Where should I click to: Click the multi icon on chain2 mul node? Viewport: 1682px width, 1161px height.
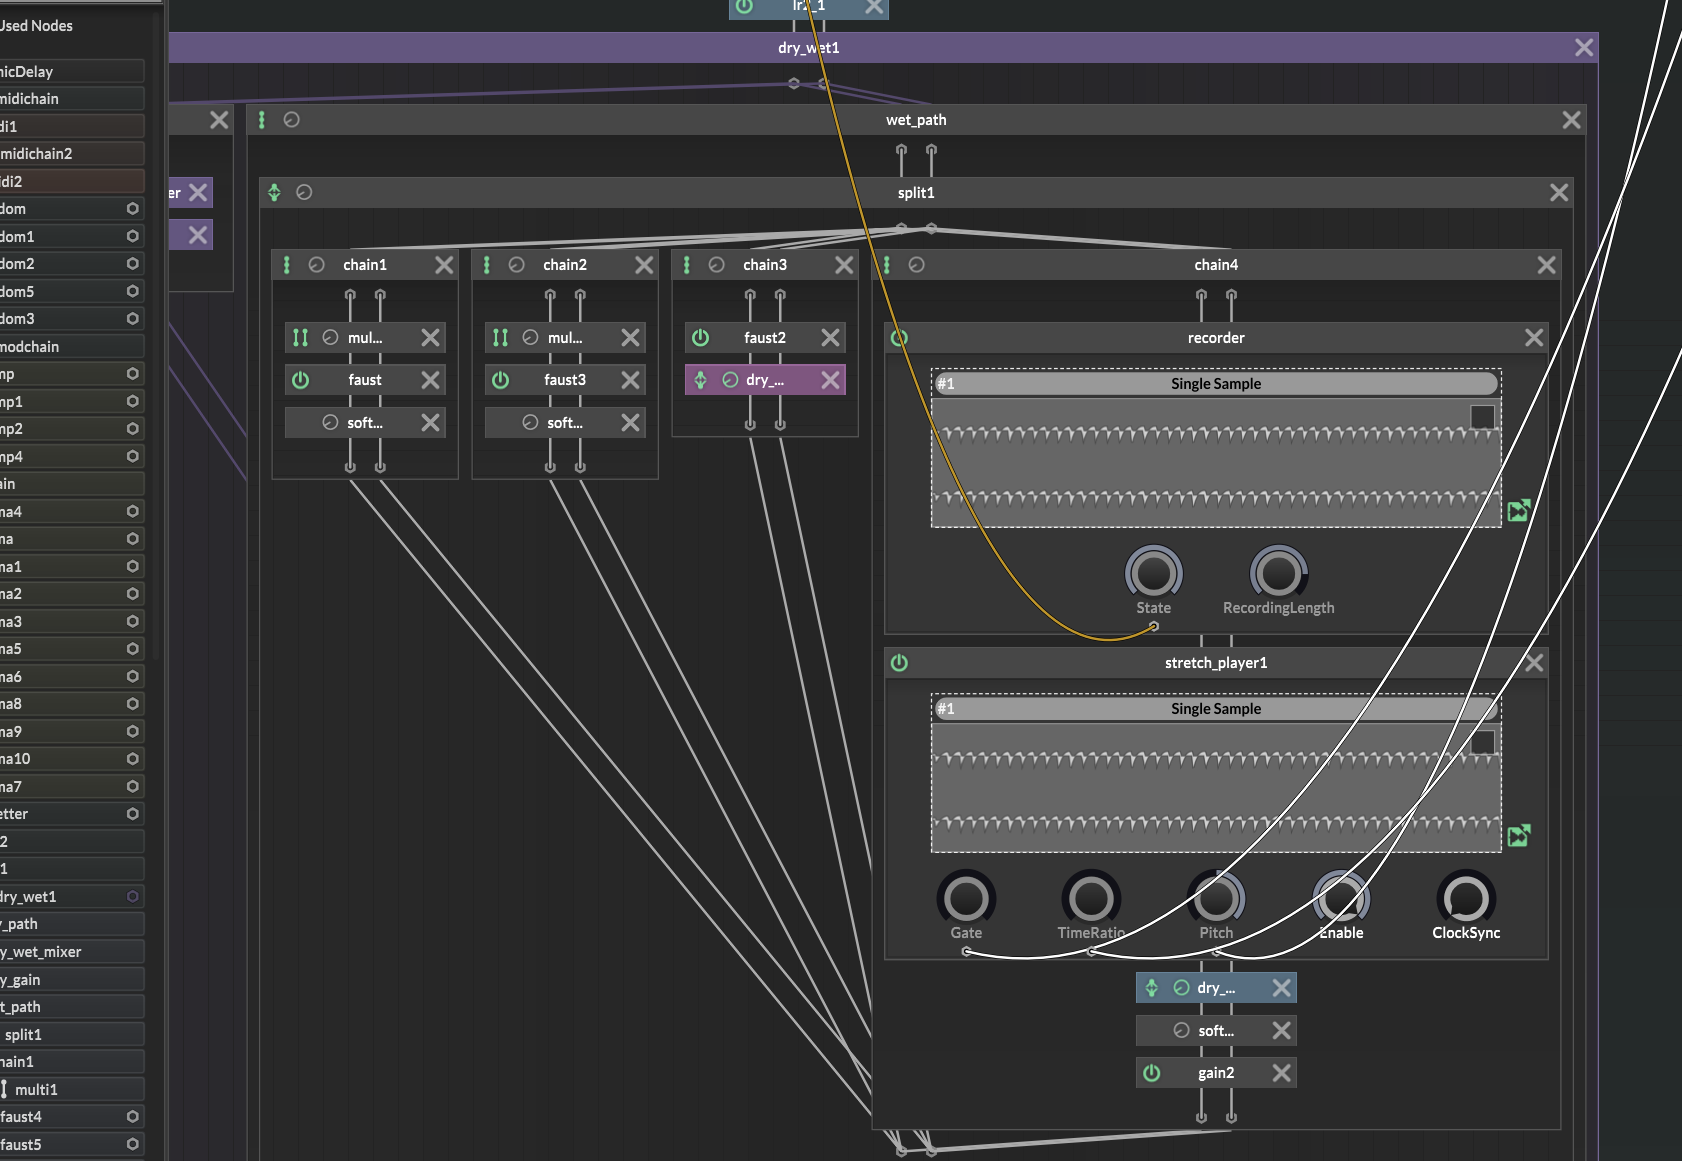pos(500,338)
